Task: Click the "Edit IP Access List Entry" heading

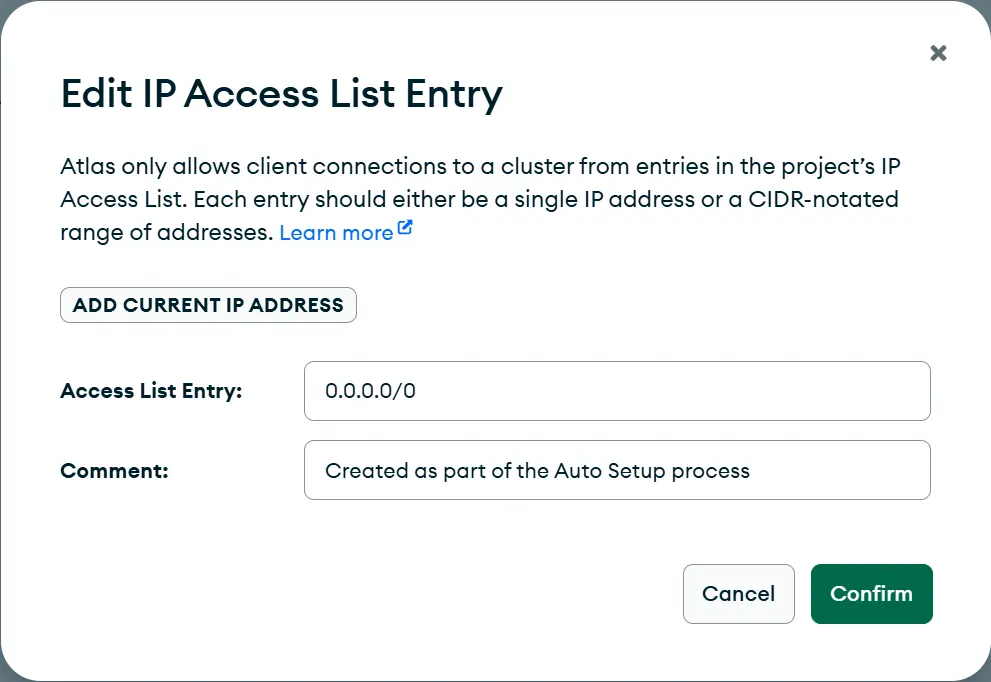Action: [281, 94]
